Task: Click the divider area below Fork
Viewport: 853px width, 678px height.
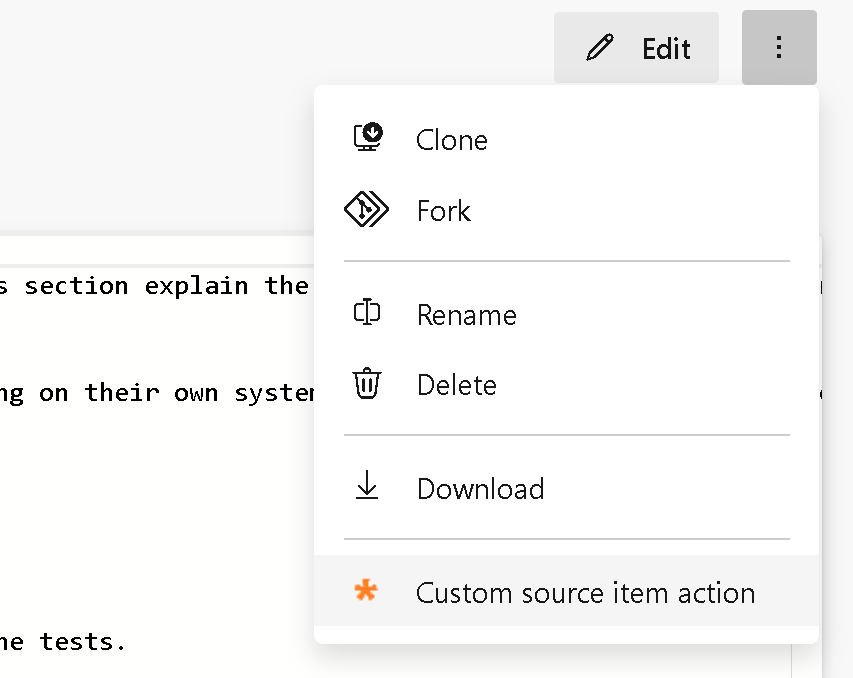Action: (x=565, y=259)
